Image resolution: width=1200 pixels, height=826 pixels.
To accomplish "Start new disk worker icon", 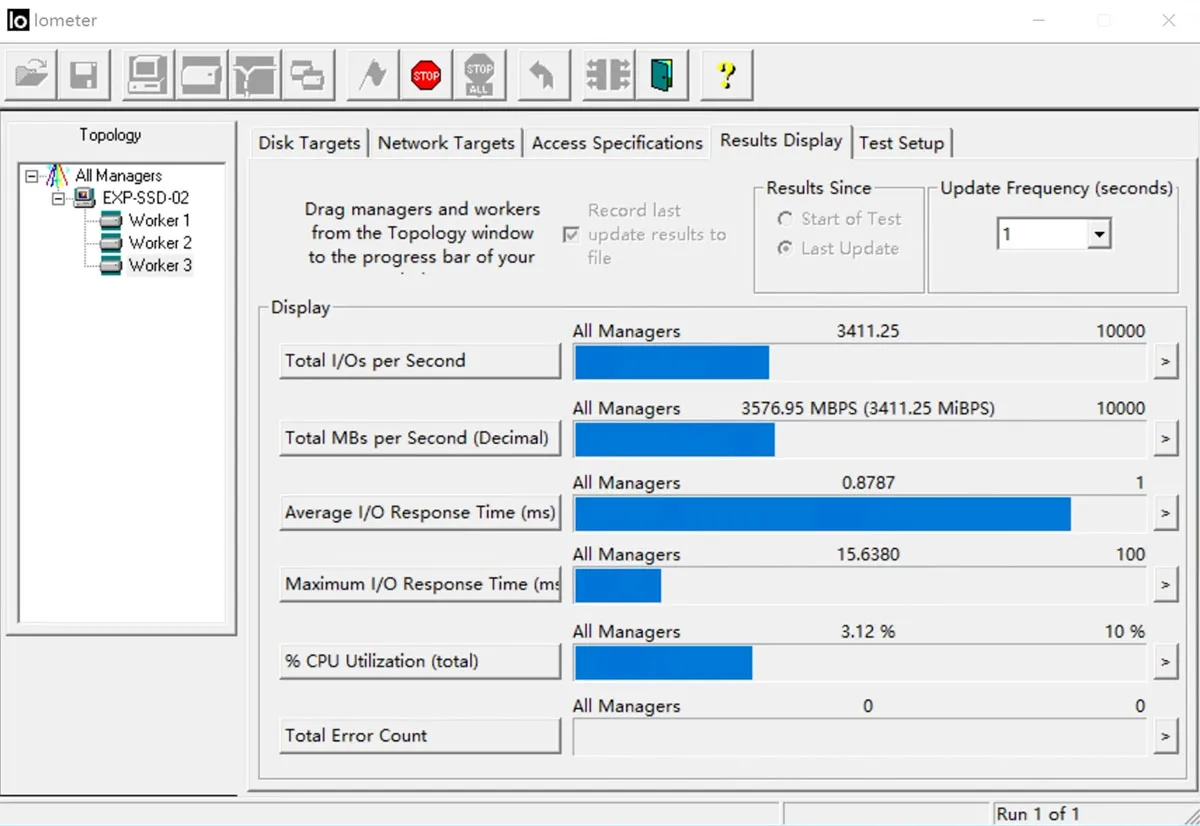I will coord(201,75).
